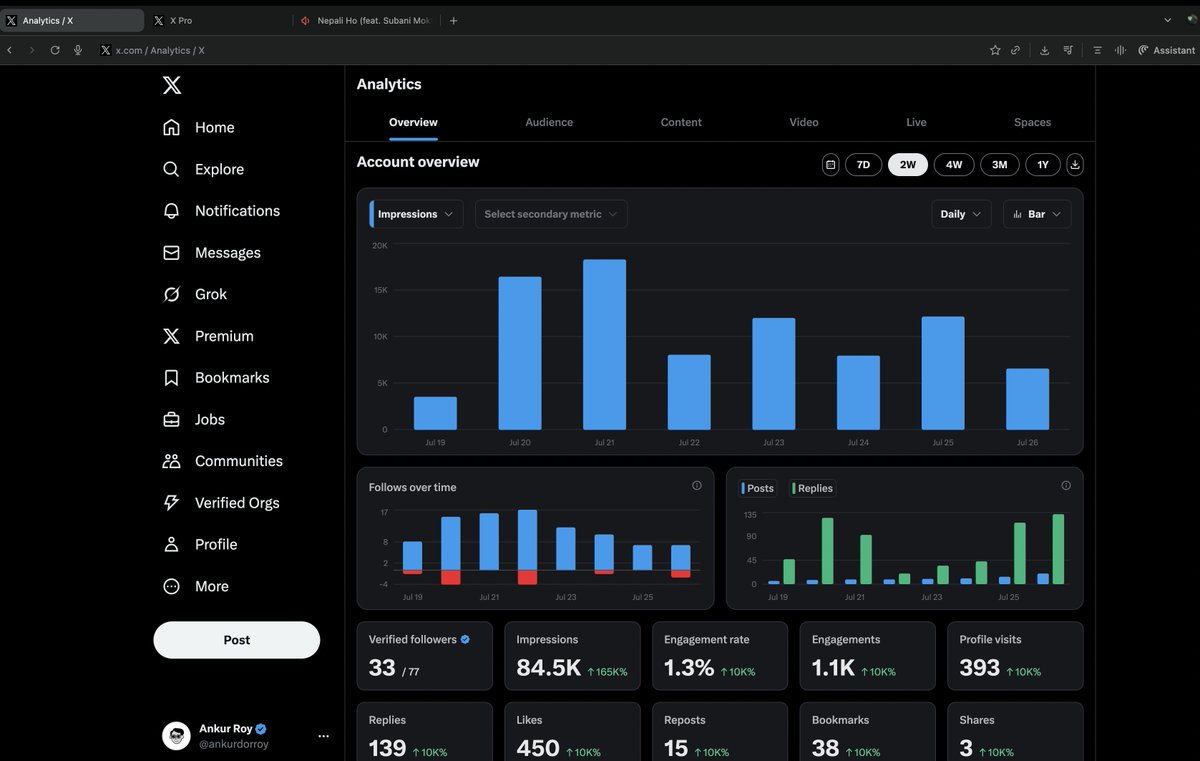Switch to the Spaces tab

[x=1032, y=122]
